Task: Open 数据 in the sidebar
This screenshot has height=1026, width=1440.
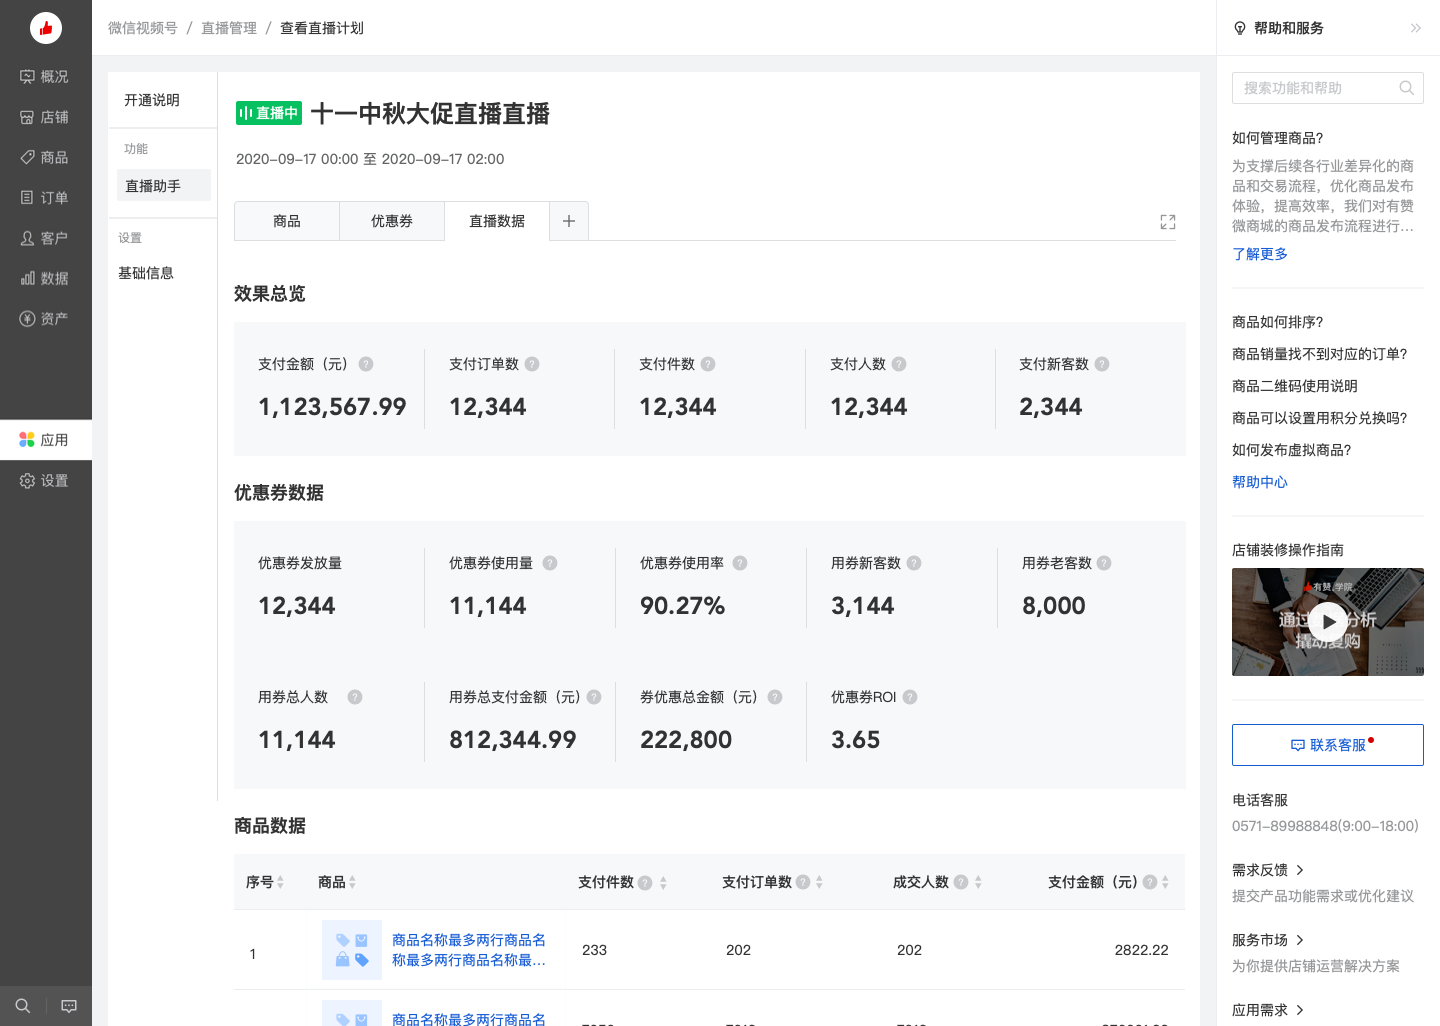Action: [45, 278]
